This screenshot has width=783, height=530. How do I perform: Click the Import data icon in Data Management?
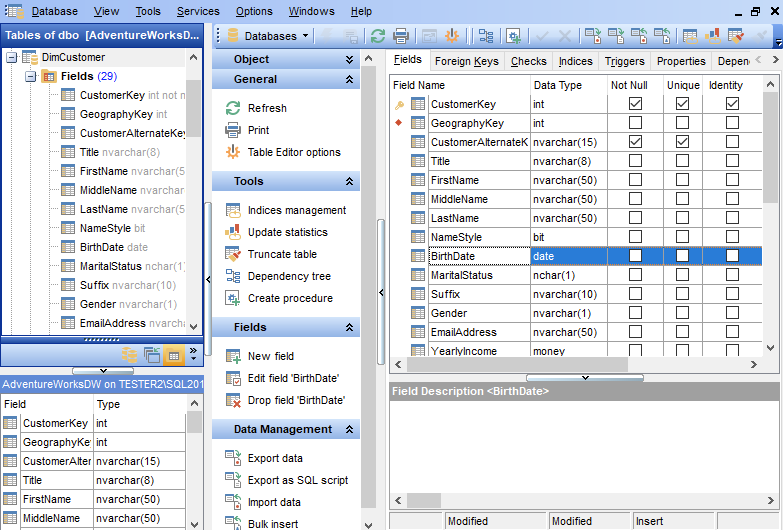click(233, 502)
